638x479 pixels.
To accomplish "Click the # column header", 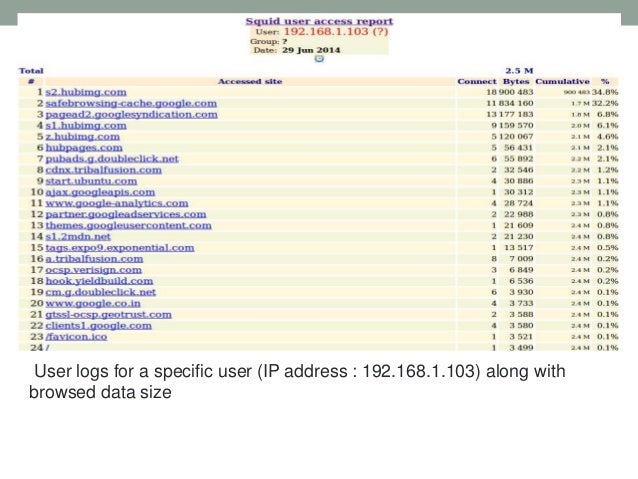I will (31, 81).
